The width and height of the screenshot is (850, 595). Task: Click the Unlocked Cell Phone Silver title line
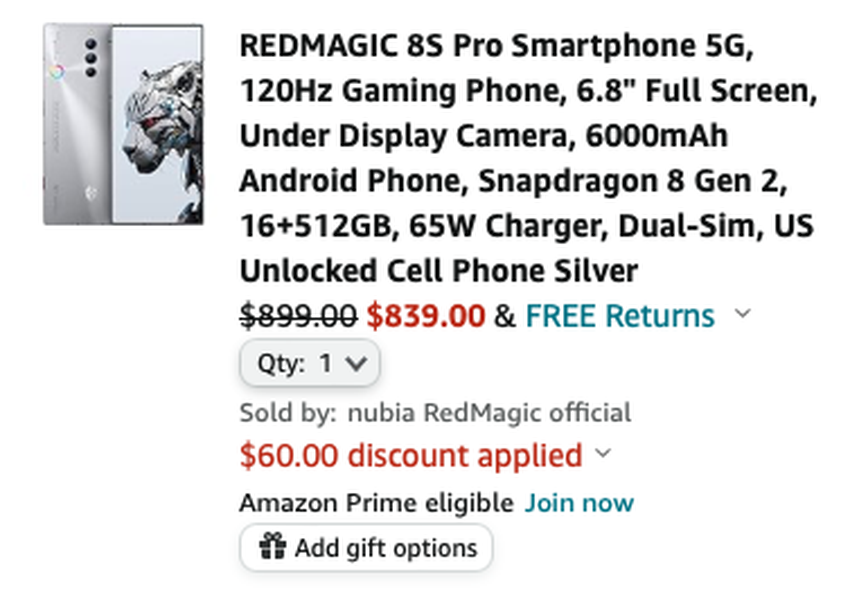[438, 271]
